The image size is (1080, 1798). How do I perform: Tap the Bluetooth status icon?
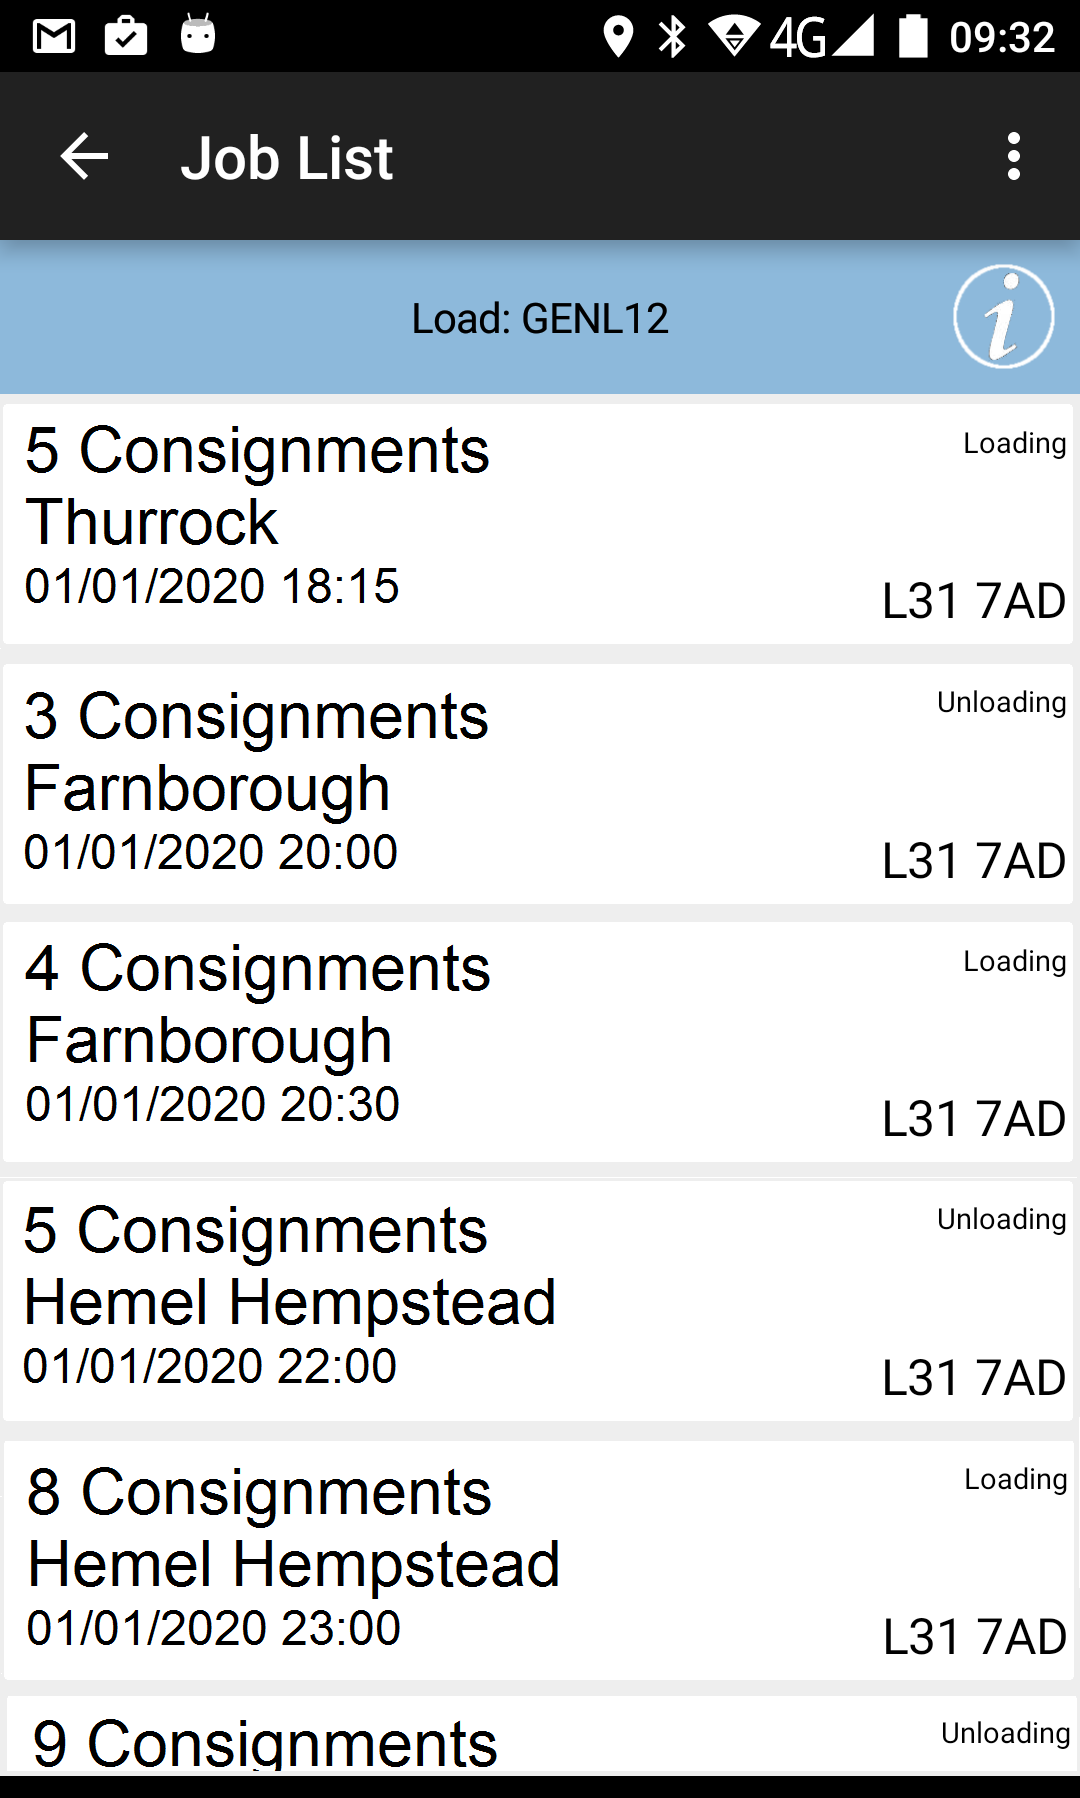pyautogui.click(x=673, y=37)
